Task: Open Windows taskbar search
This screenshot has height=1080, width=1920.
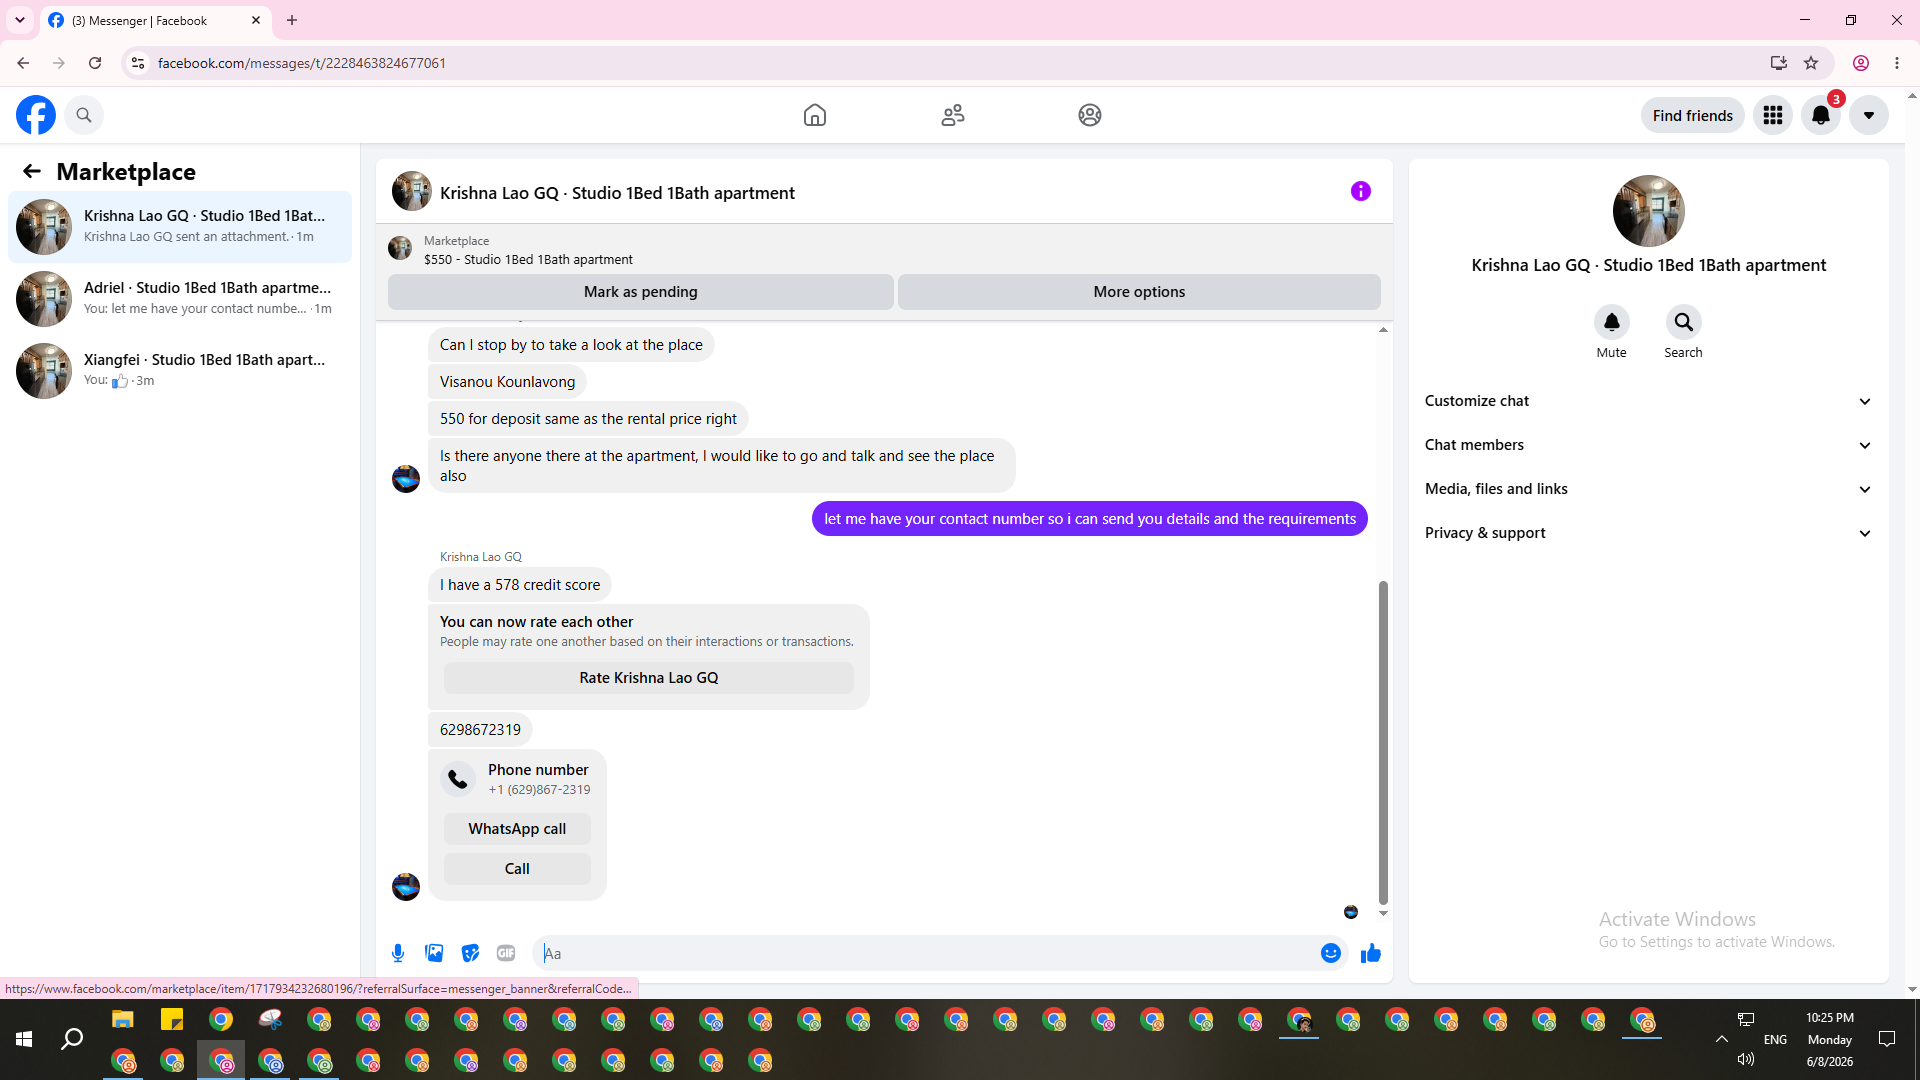Action: [x=72, y=1040]
